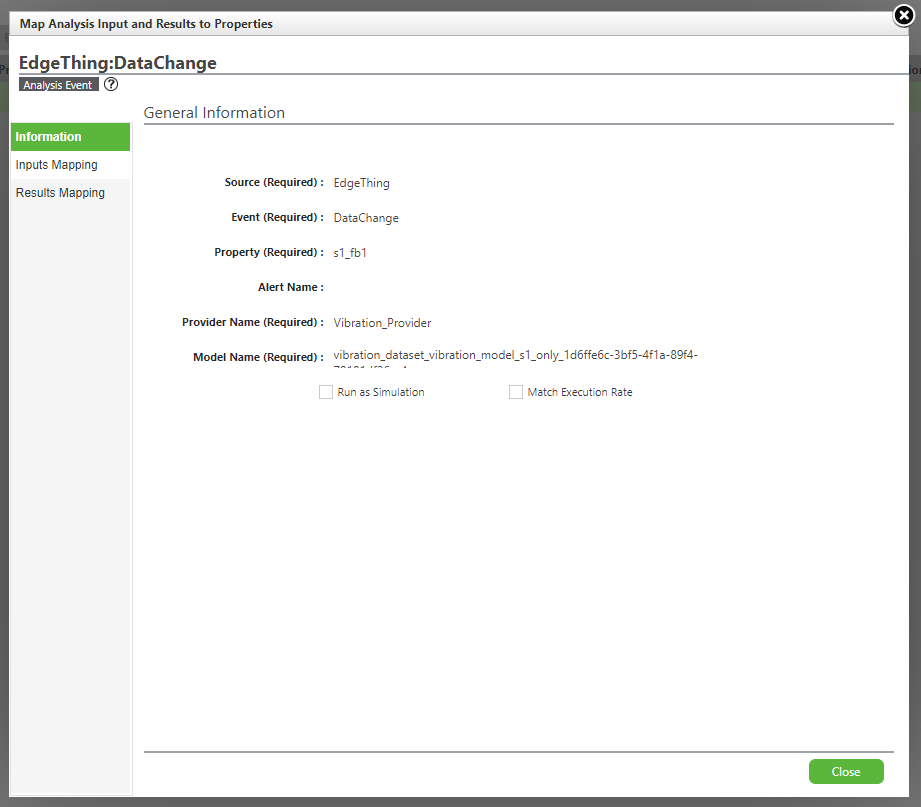Click the Provider Name (Required) label
The height and width of the screenshot is (807, 921).
coord(253,322)
